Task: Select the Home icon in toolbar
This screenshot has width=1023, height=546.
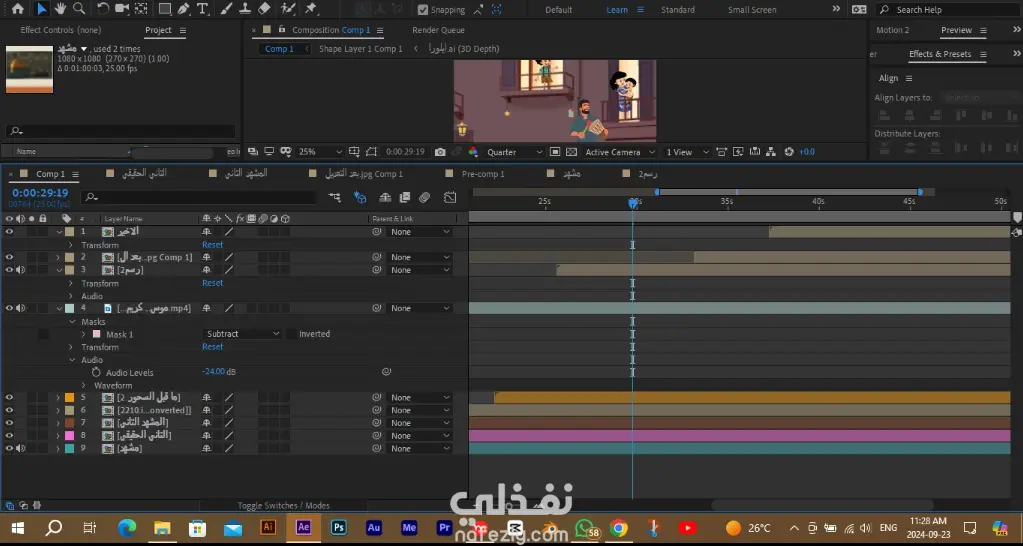Action: pos(18,8)
